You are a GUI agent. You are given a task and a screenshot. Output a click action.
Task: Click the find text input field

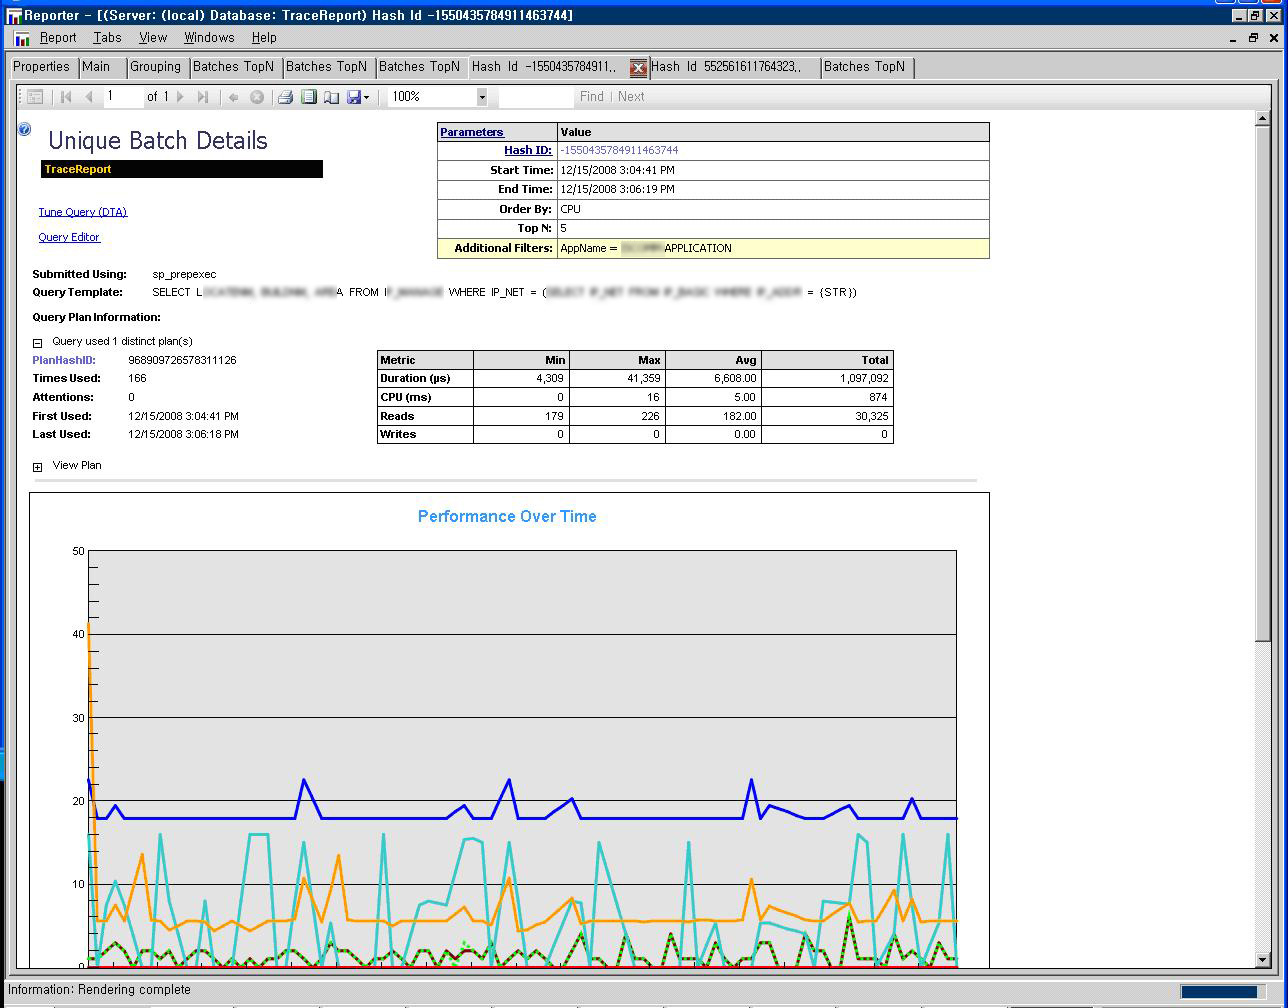(x=536, y=97)
